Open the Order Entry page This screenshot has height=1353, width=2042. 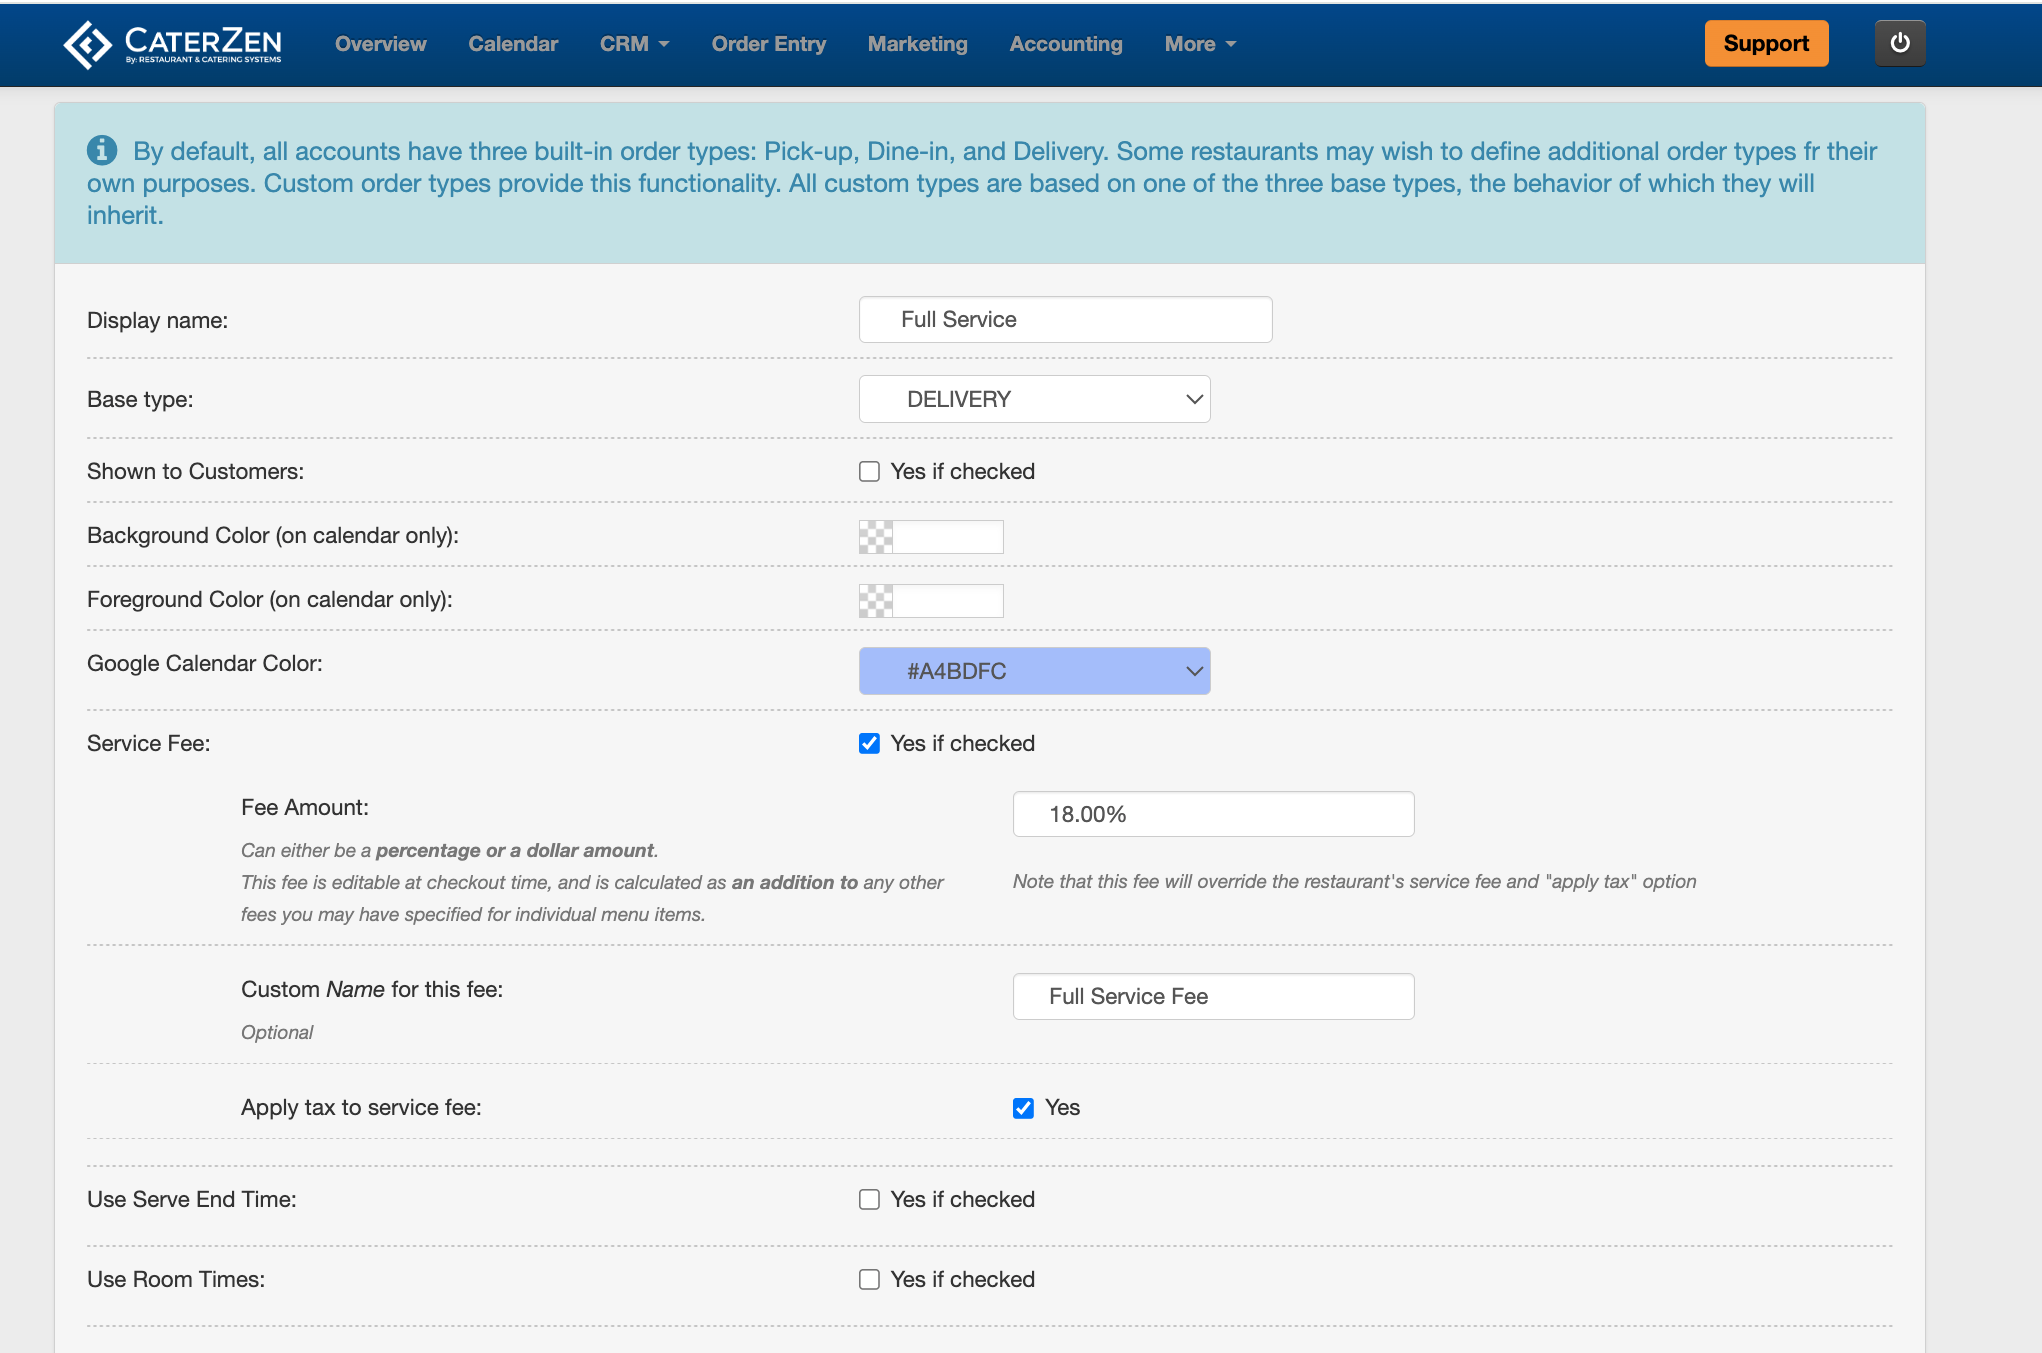pyautogui.click(x=768, y=44)
